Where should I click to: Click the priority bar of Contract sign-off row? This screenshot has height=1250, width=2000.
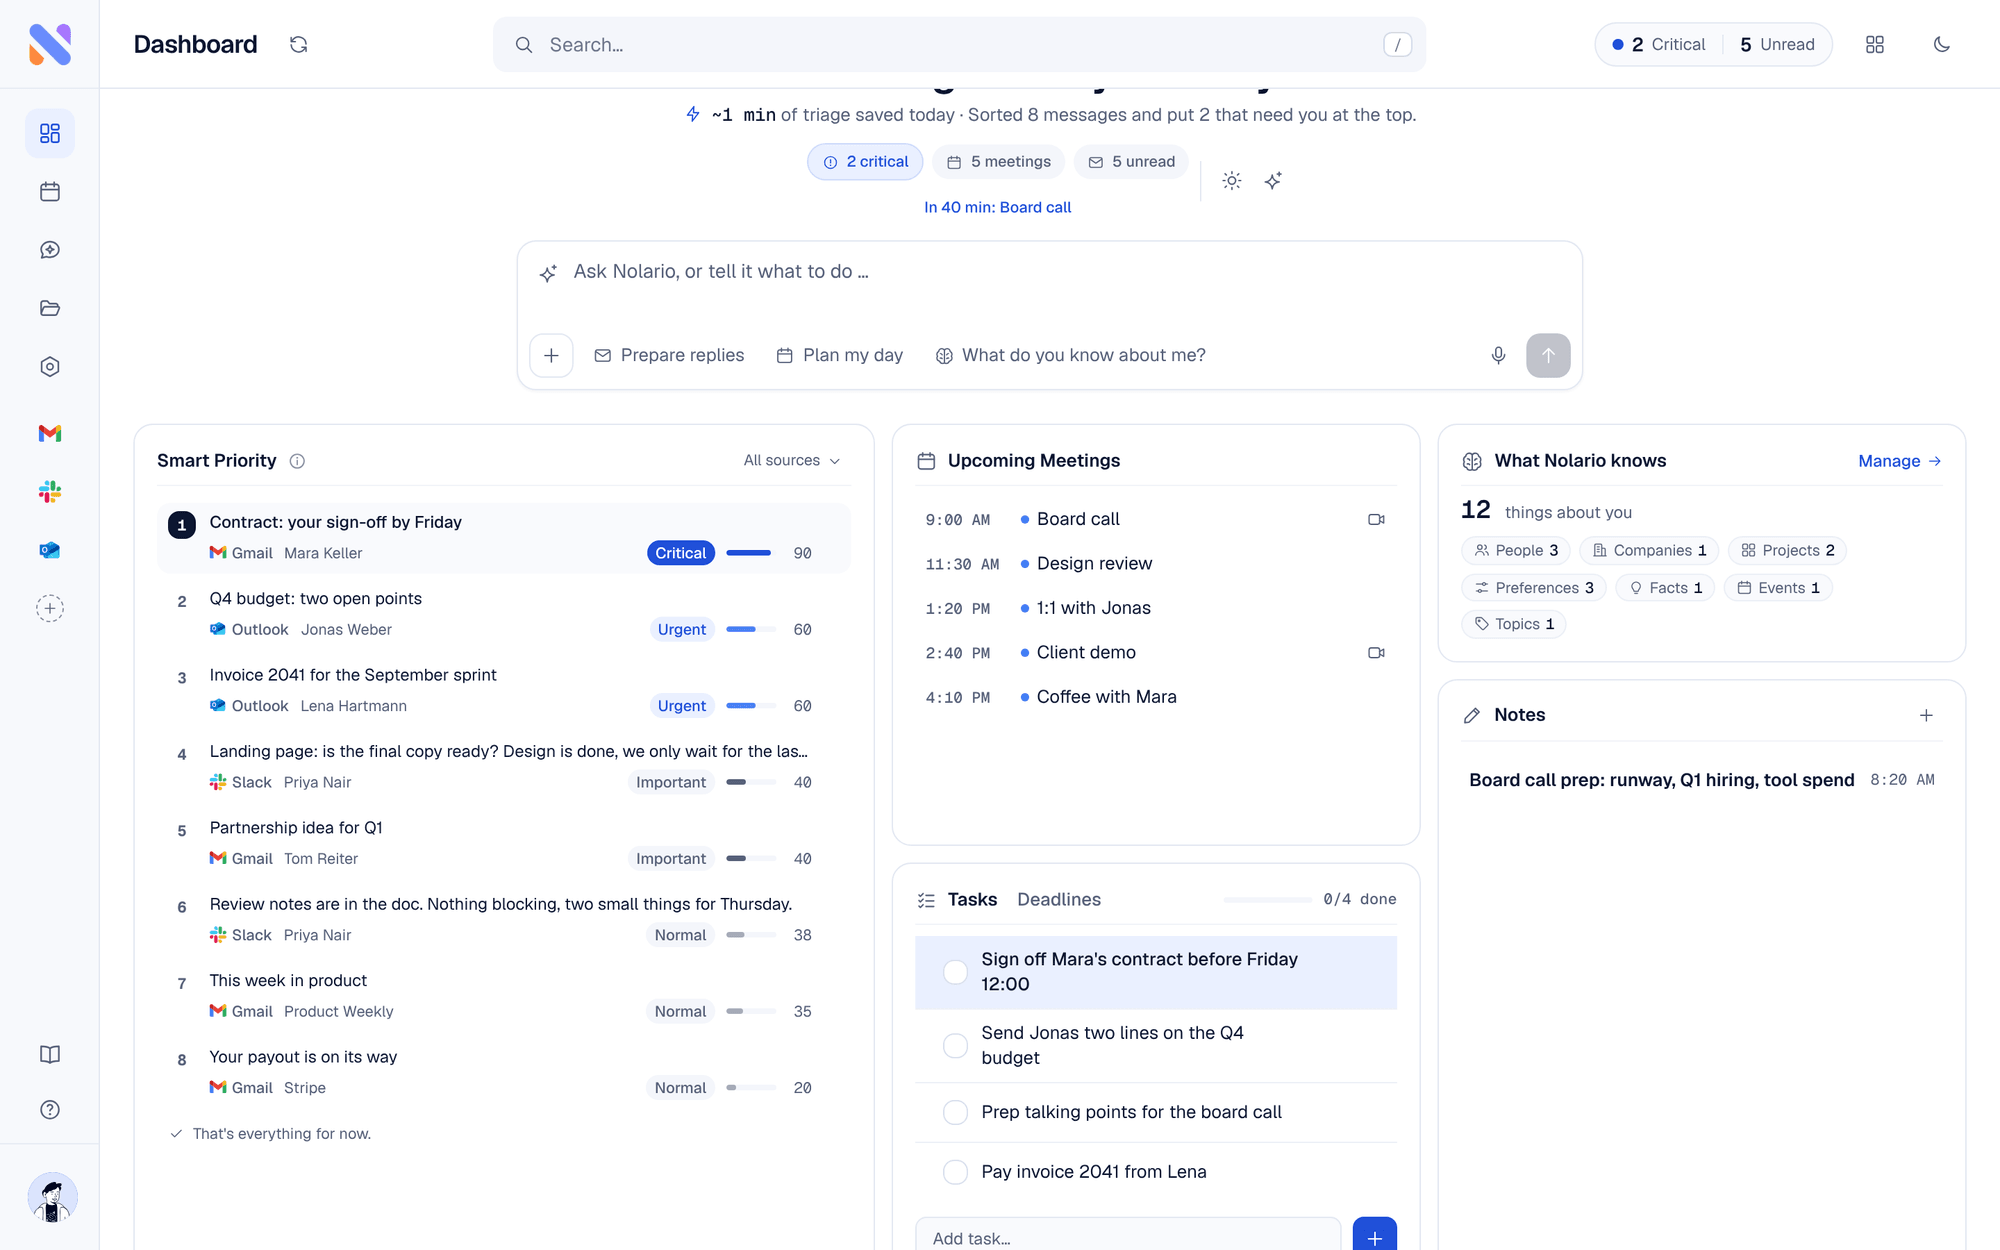(x=751, y=553)
